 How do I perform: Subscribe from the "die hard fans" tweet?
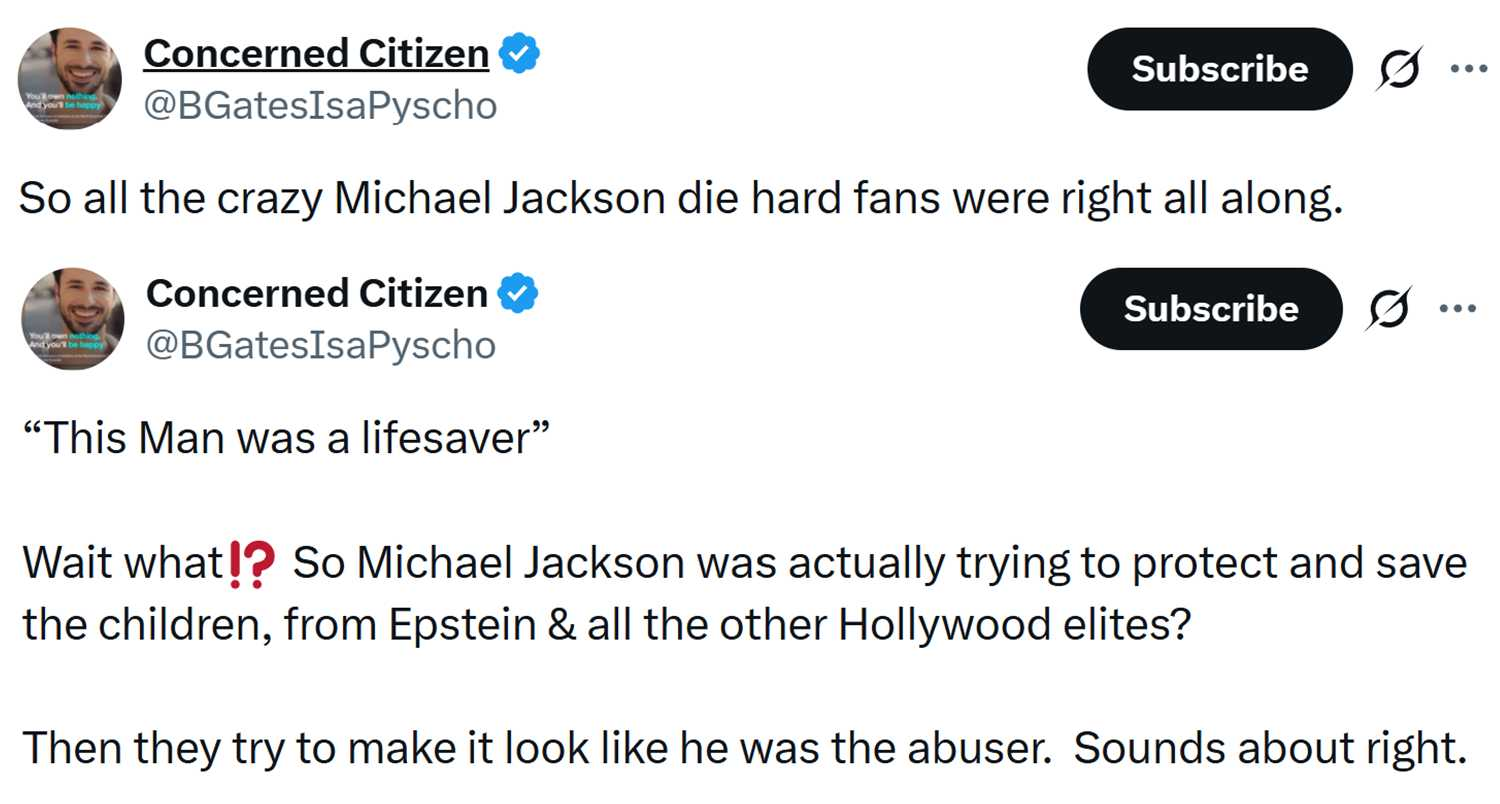point(1219,69)
